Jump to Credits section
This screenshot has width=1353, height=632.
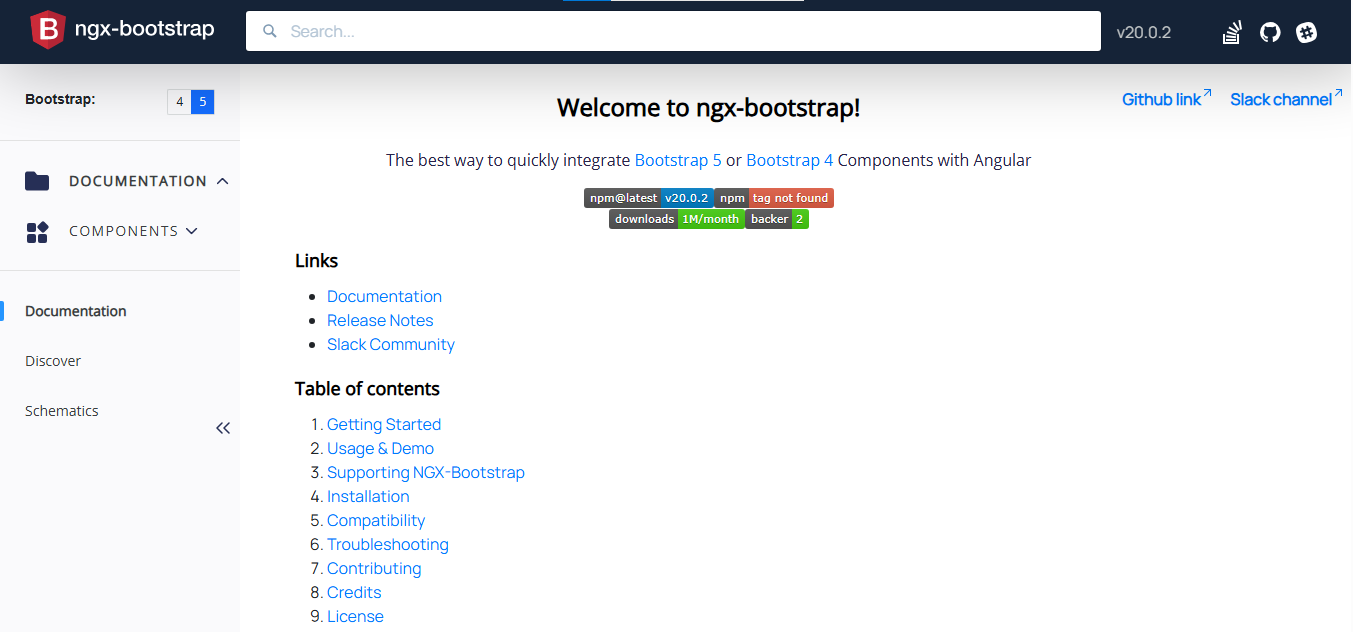coord(354,592)
